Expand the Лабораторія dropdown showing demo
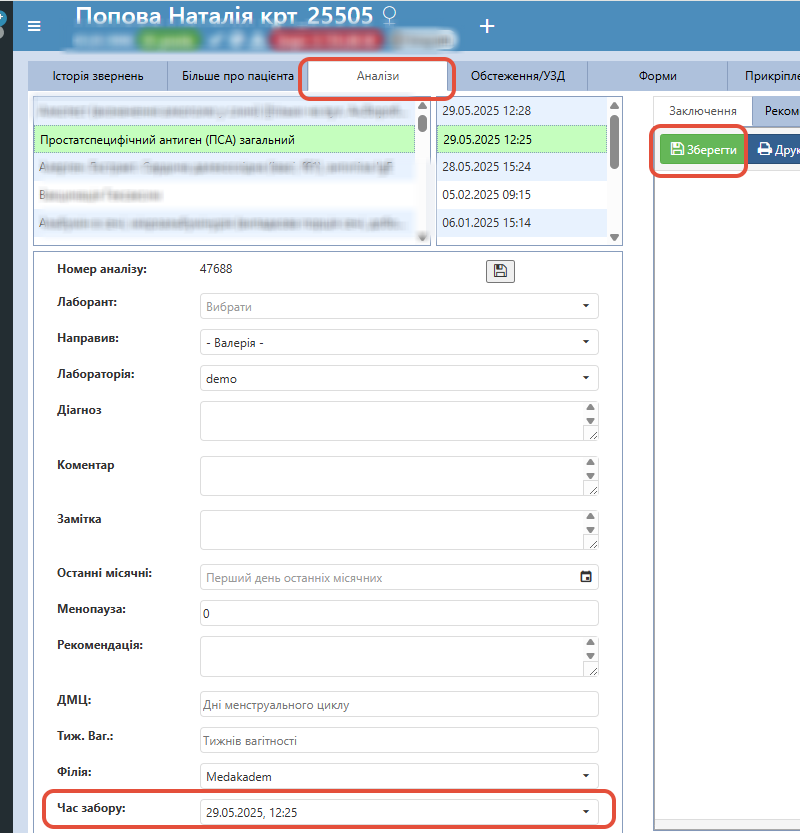 pos(399,378)
